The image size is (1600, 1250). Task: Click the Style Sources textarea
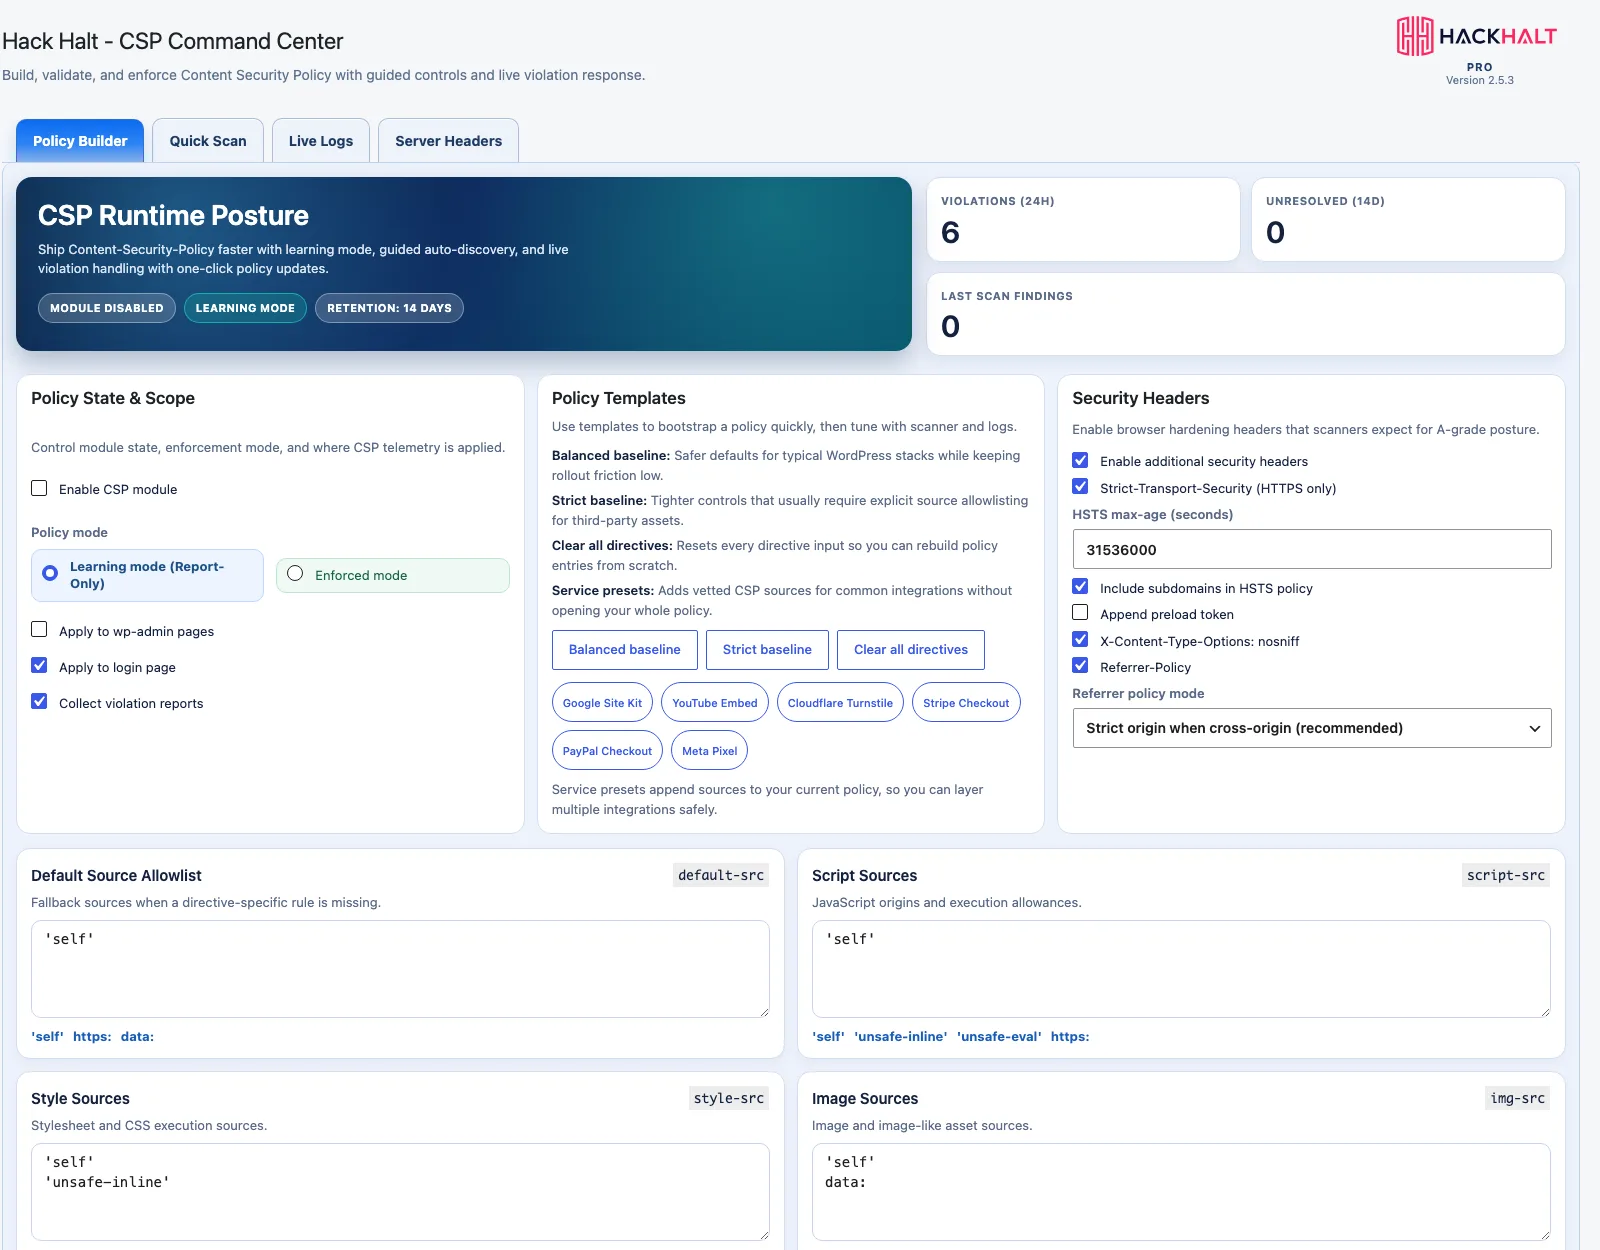(x=400, y=1192)
